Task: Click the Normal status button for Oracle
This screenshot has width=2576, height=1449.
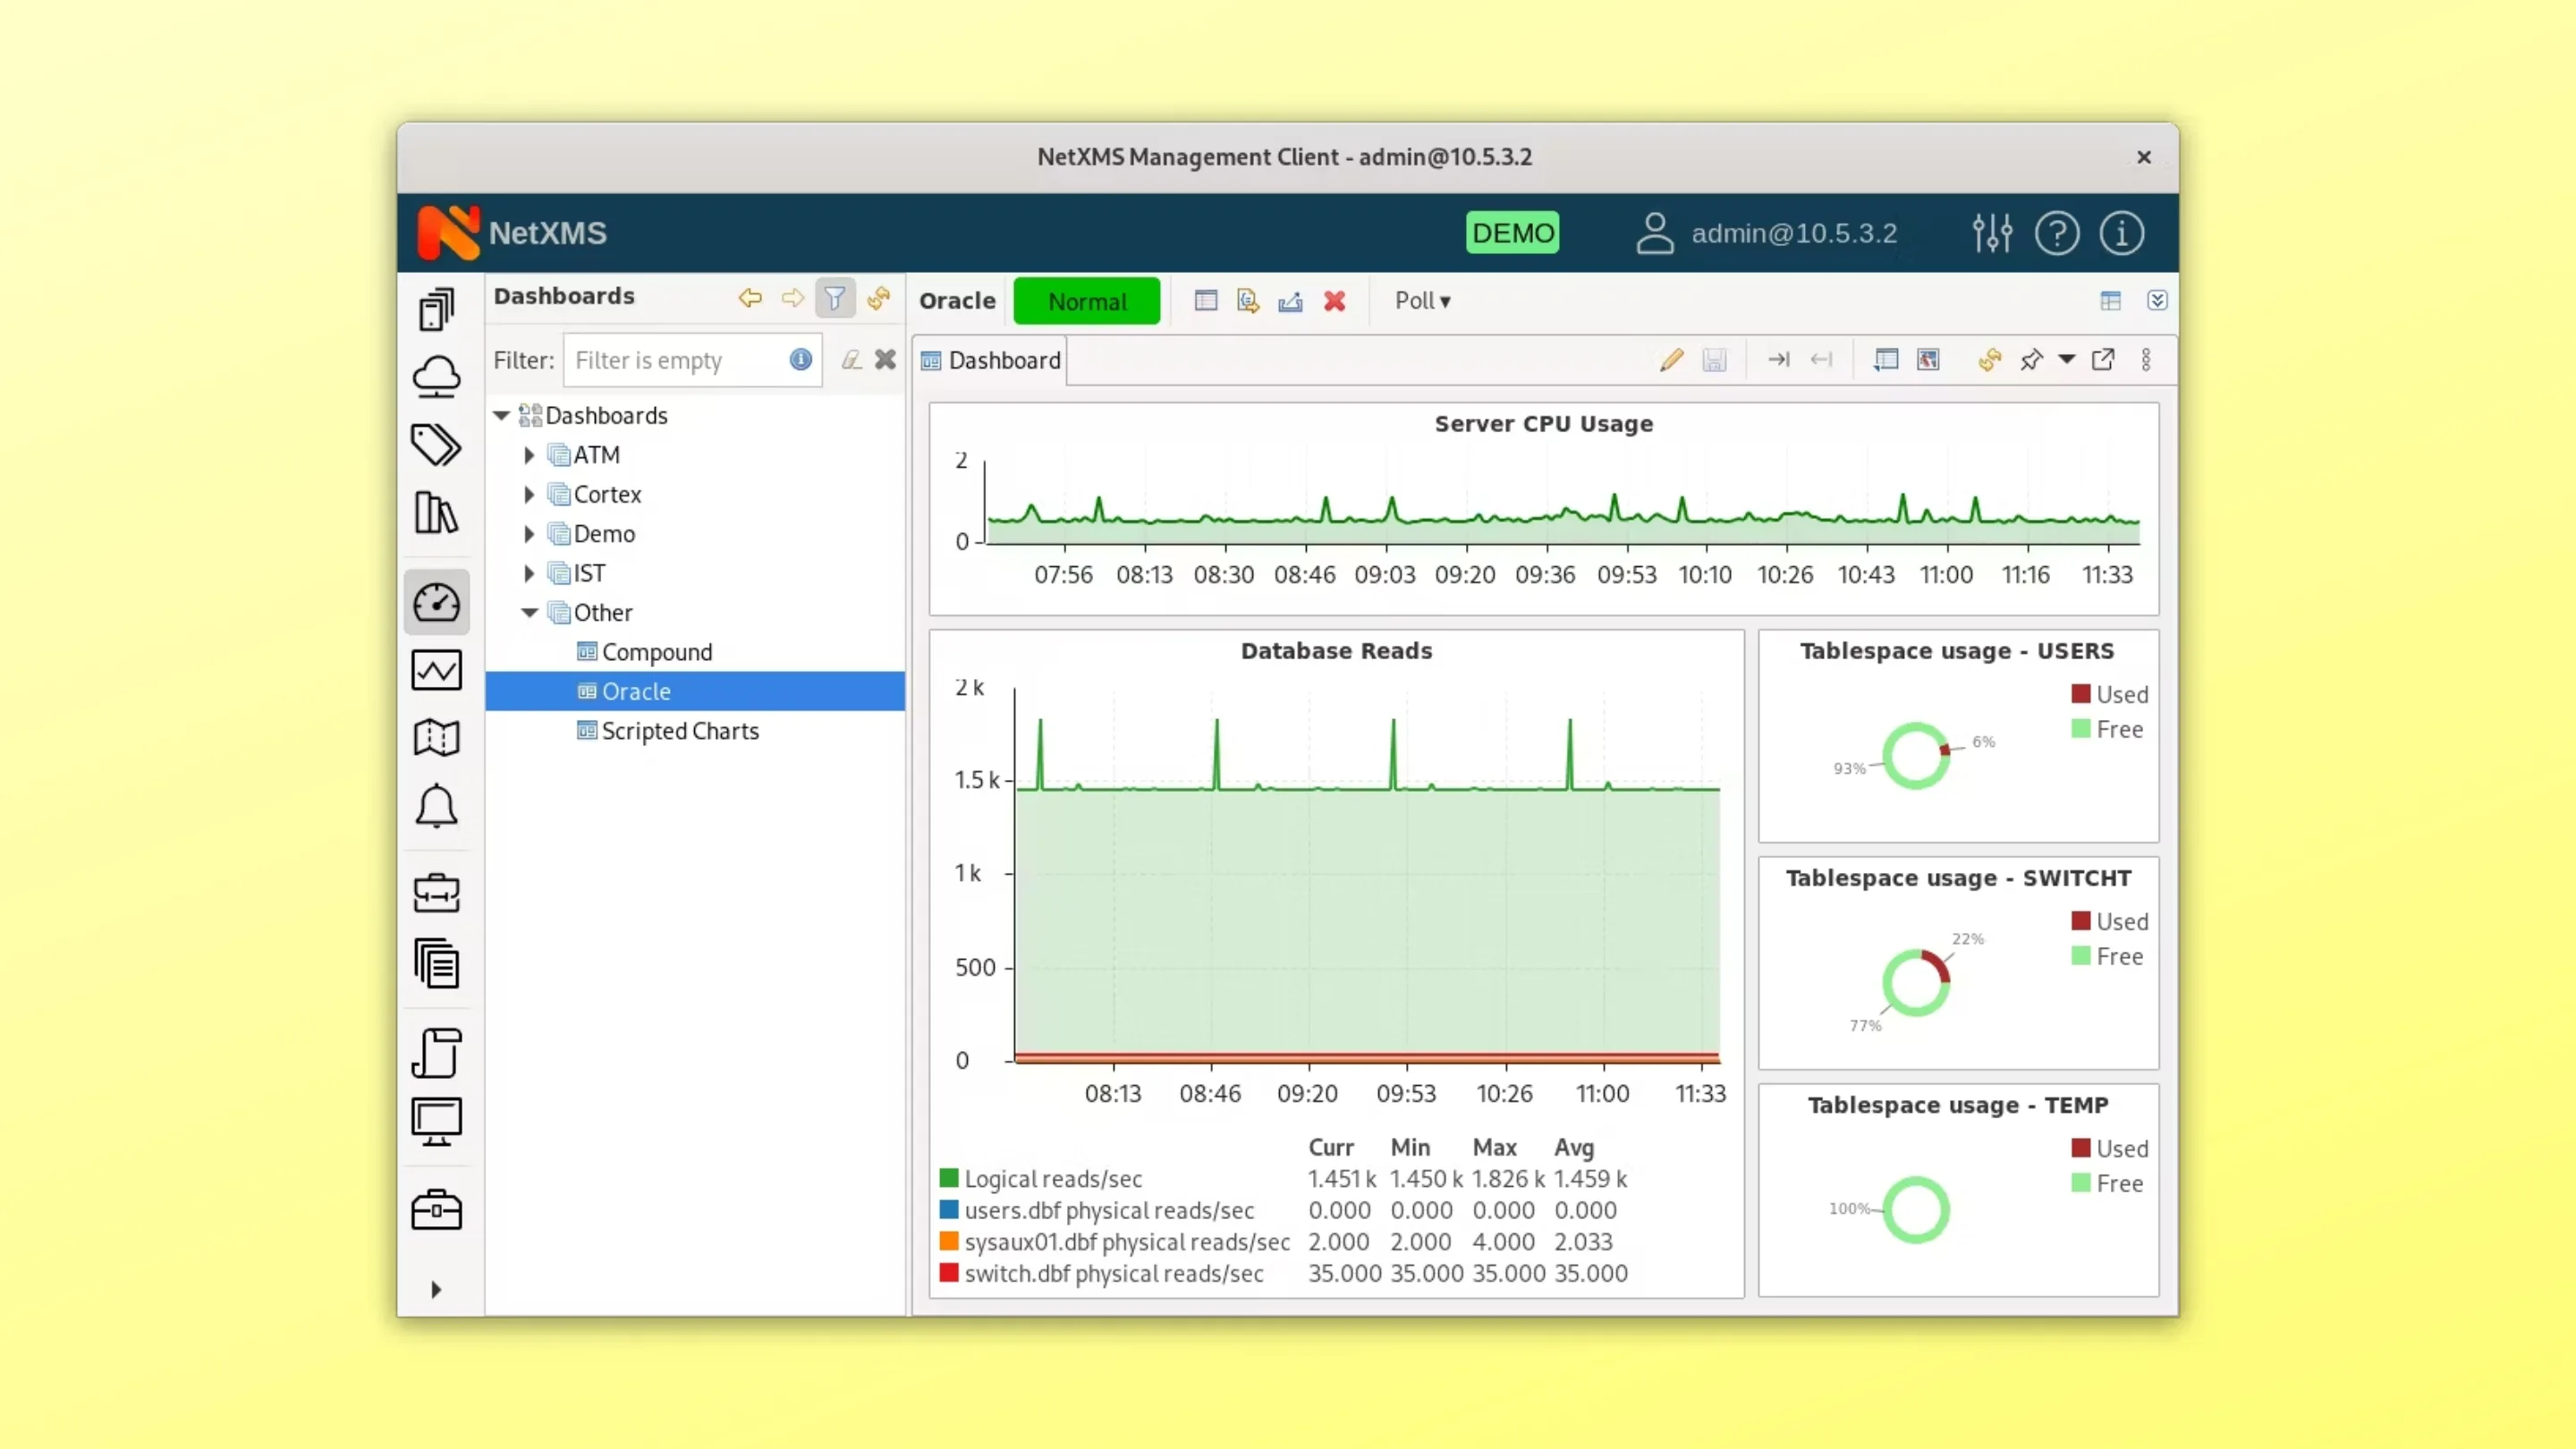Action: click(1086, 300)
